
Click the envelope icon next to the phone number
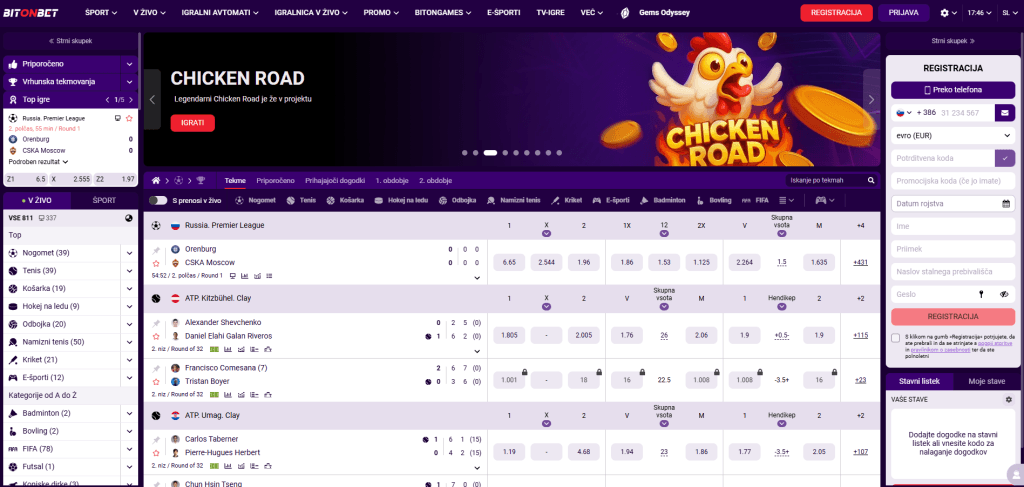pyautogui.click(x=1005, y=112)
